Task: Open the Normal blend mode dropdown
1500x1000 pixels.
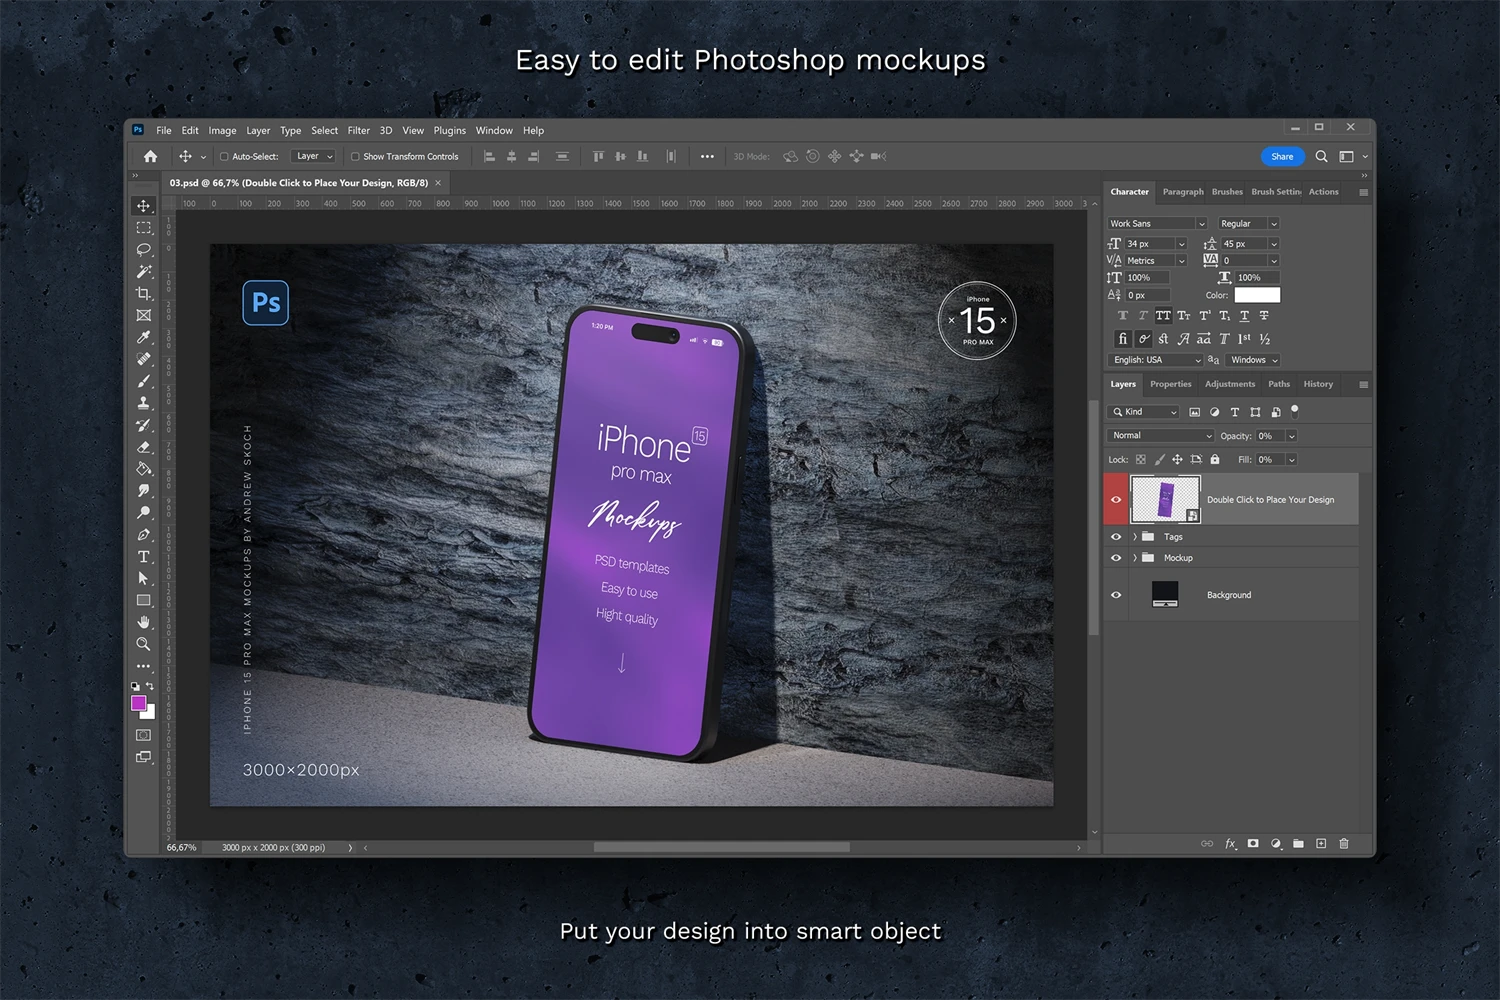Action: [1160, 436]
